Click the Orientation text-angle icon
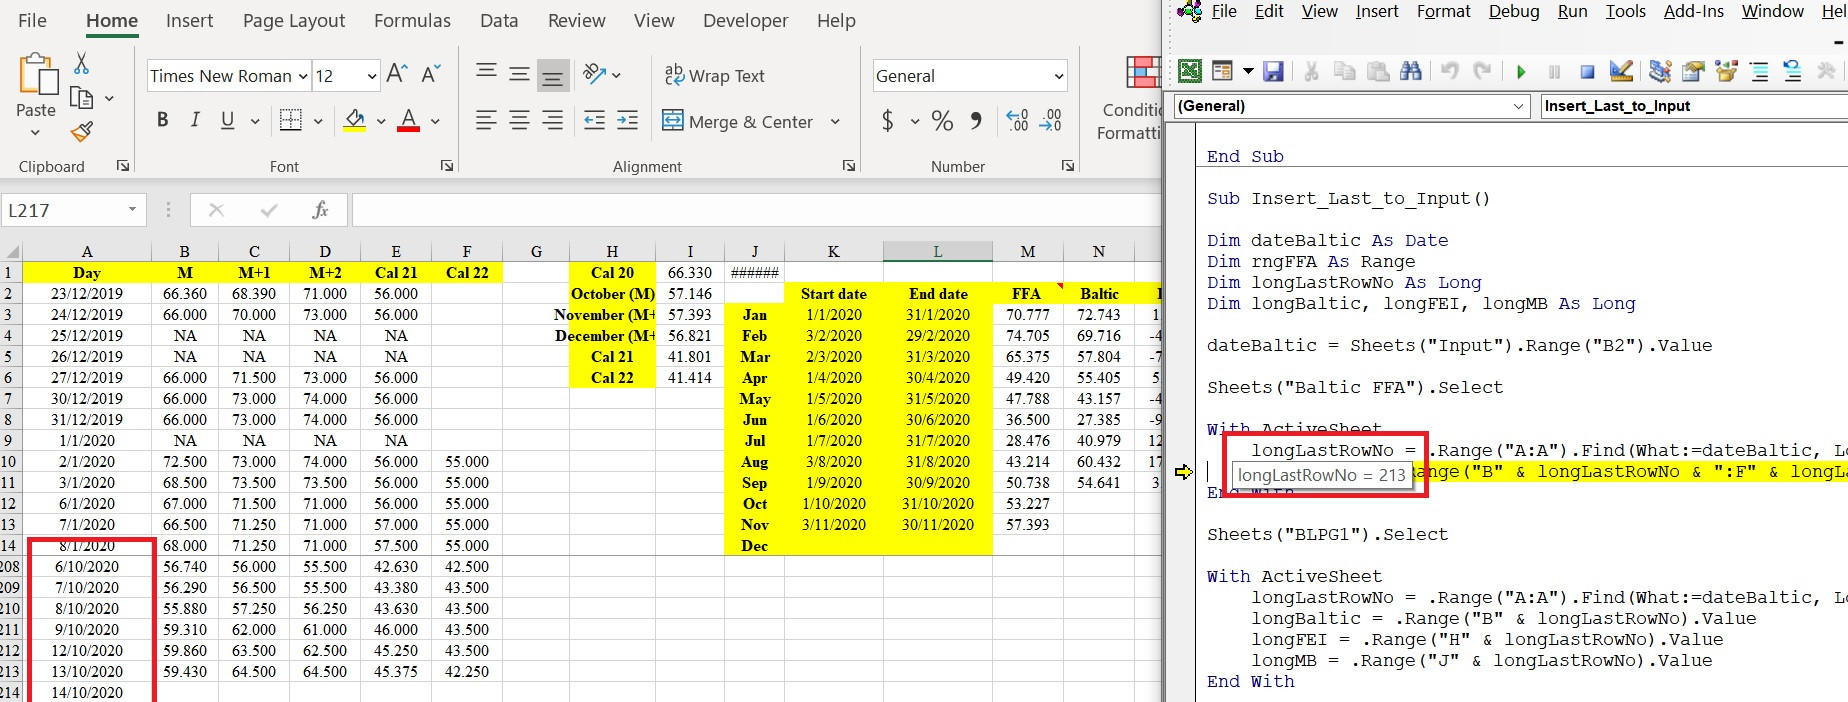The image size is (1848, 702). coord(595,74)
